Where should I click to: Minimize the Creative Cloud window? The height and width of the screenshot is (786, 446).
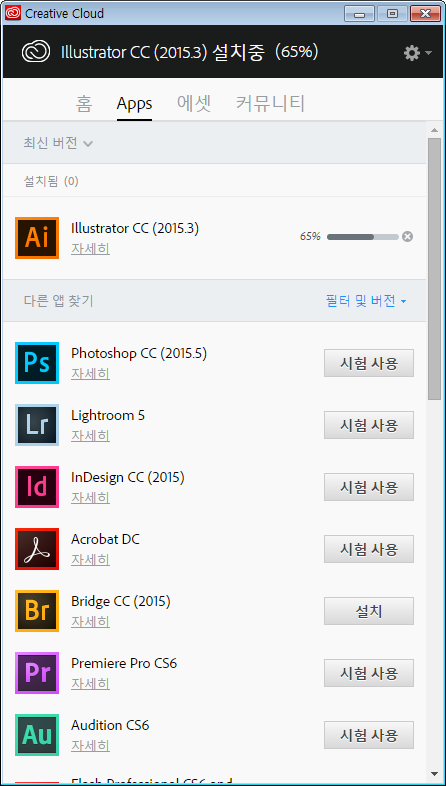tap(359, 14)
